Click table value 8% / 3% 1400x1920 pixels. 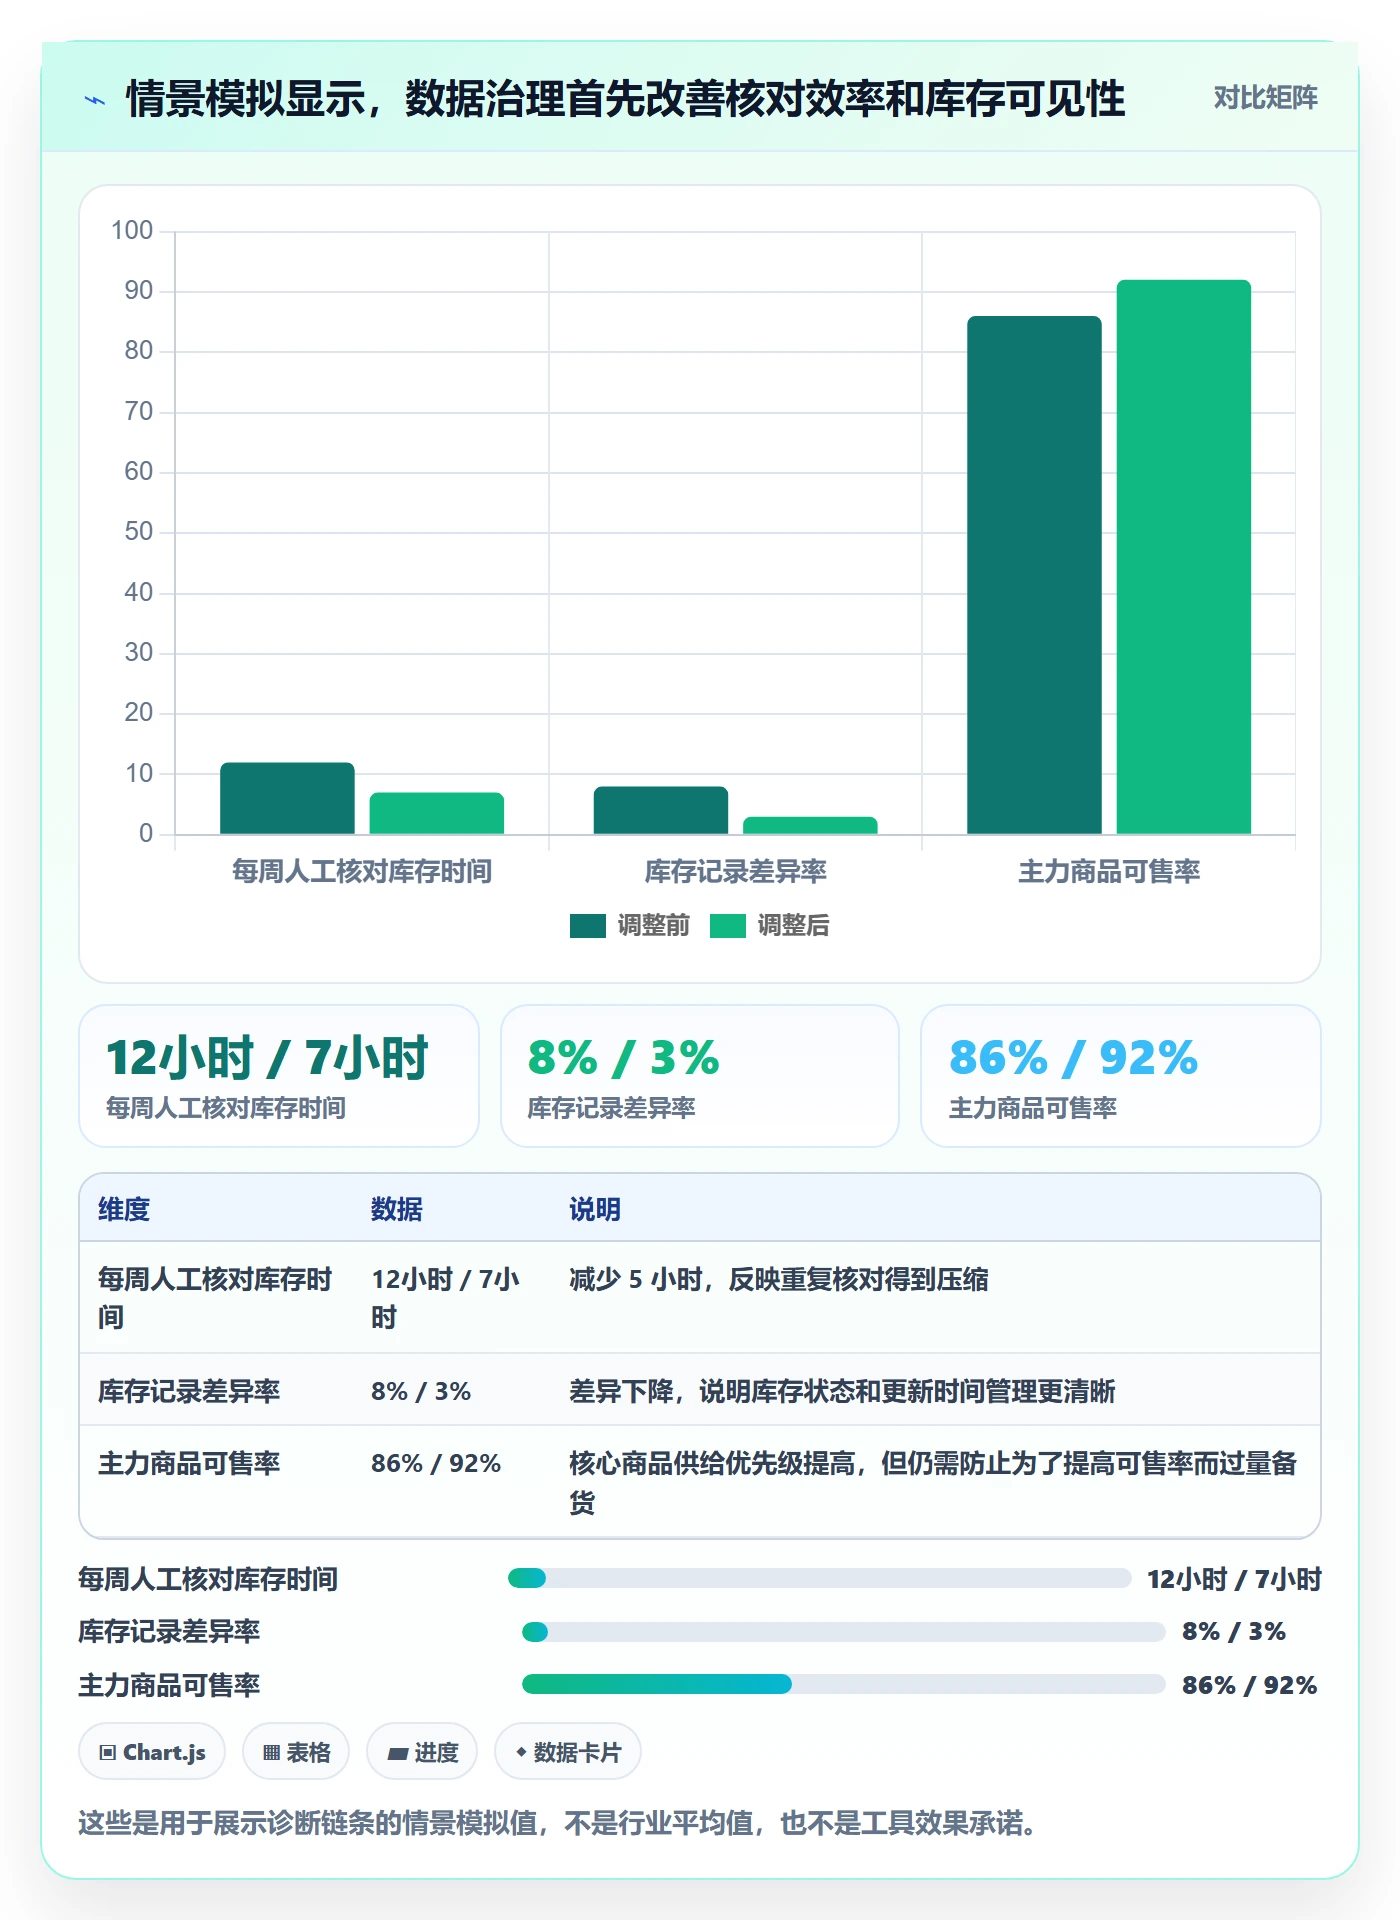(421, 1391)
